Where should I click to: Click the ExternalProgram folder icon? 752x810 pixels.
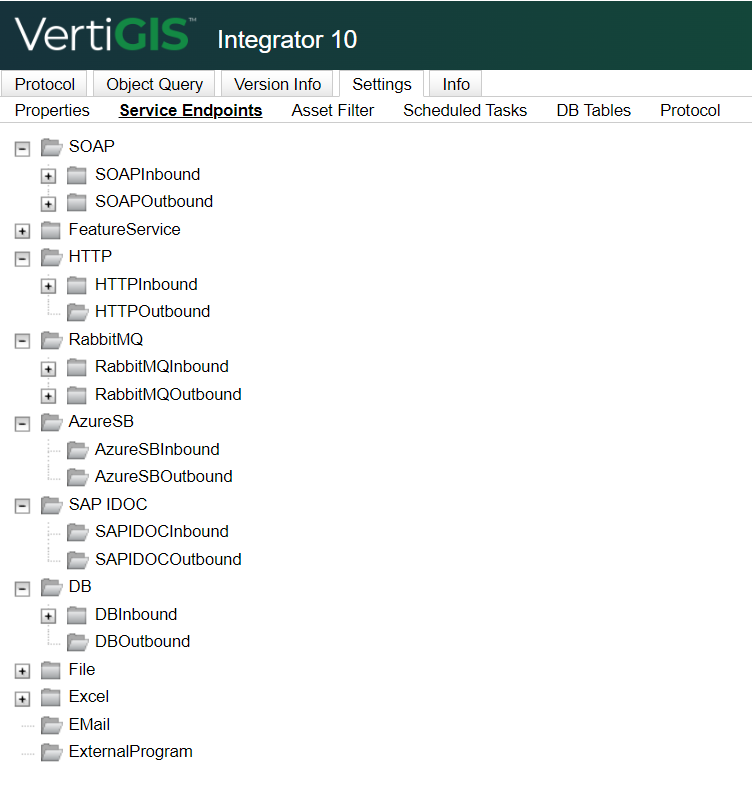point(52,752)
